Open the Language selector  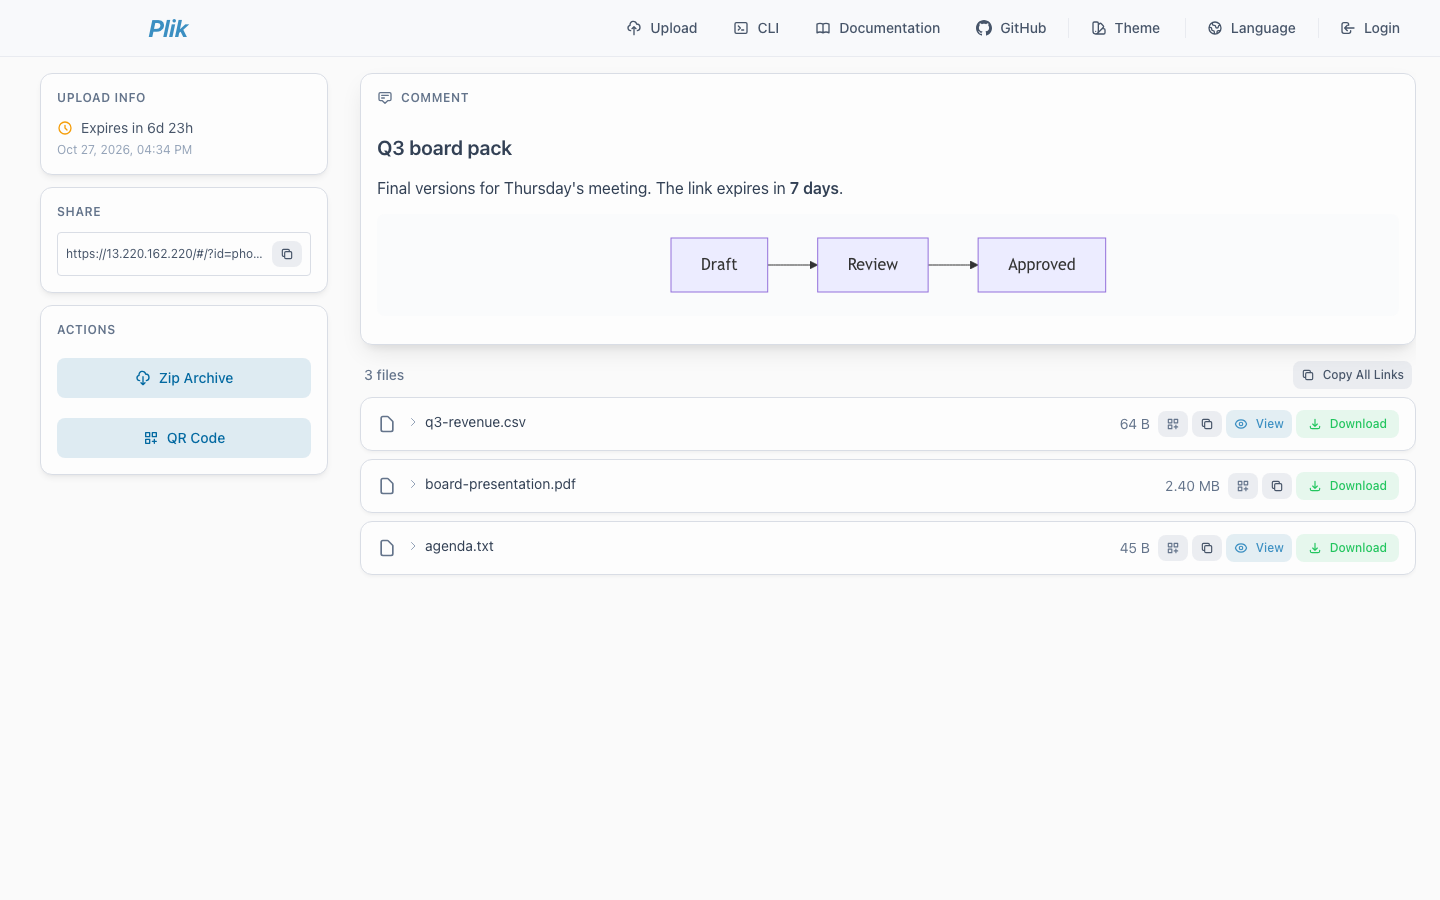pyautogui.click(x=1252, y=28)
